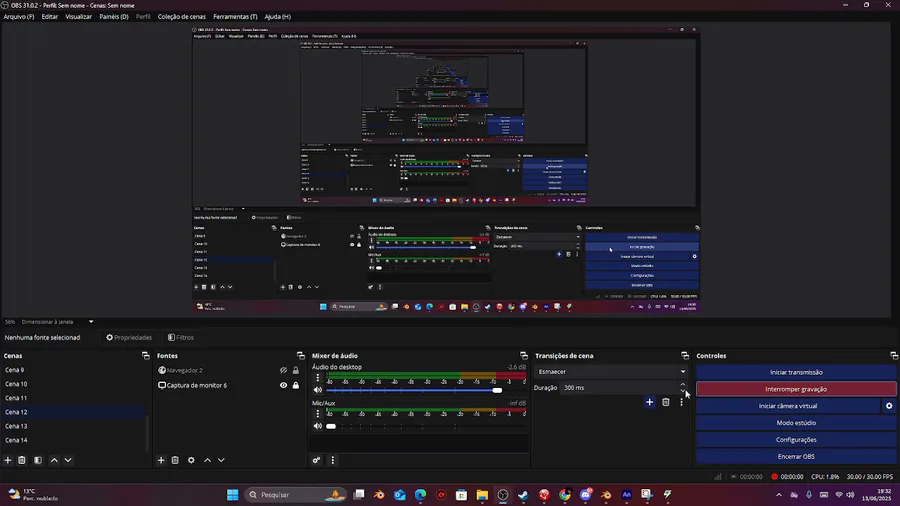Add a scene transition with plus button
900x506 pixels.
click(x=649, y=402)
